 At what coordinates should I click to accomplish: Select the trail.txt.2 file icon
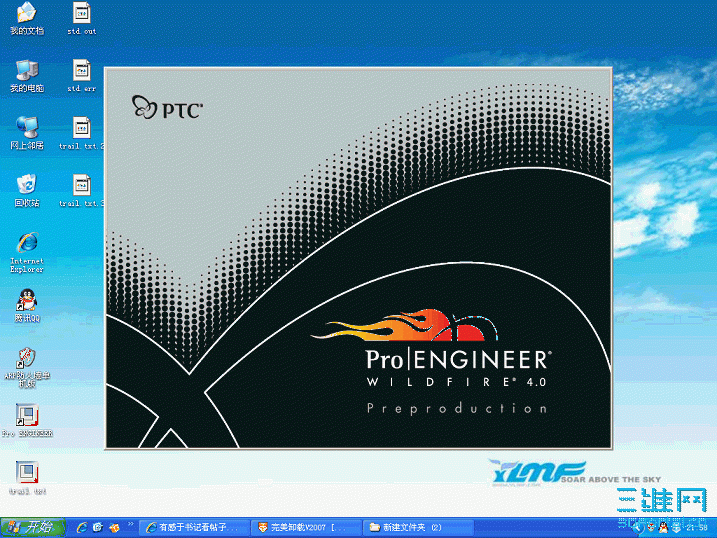81,133
